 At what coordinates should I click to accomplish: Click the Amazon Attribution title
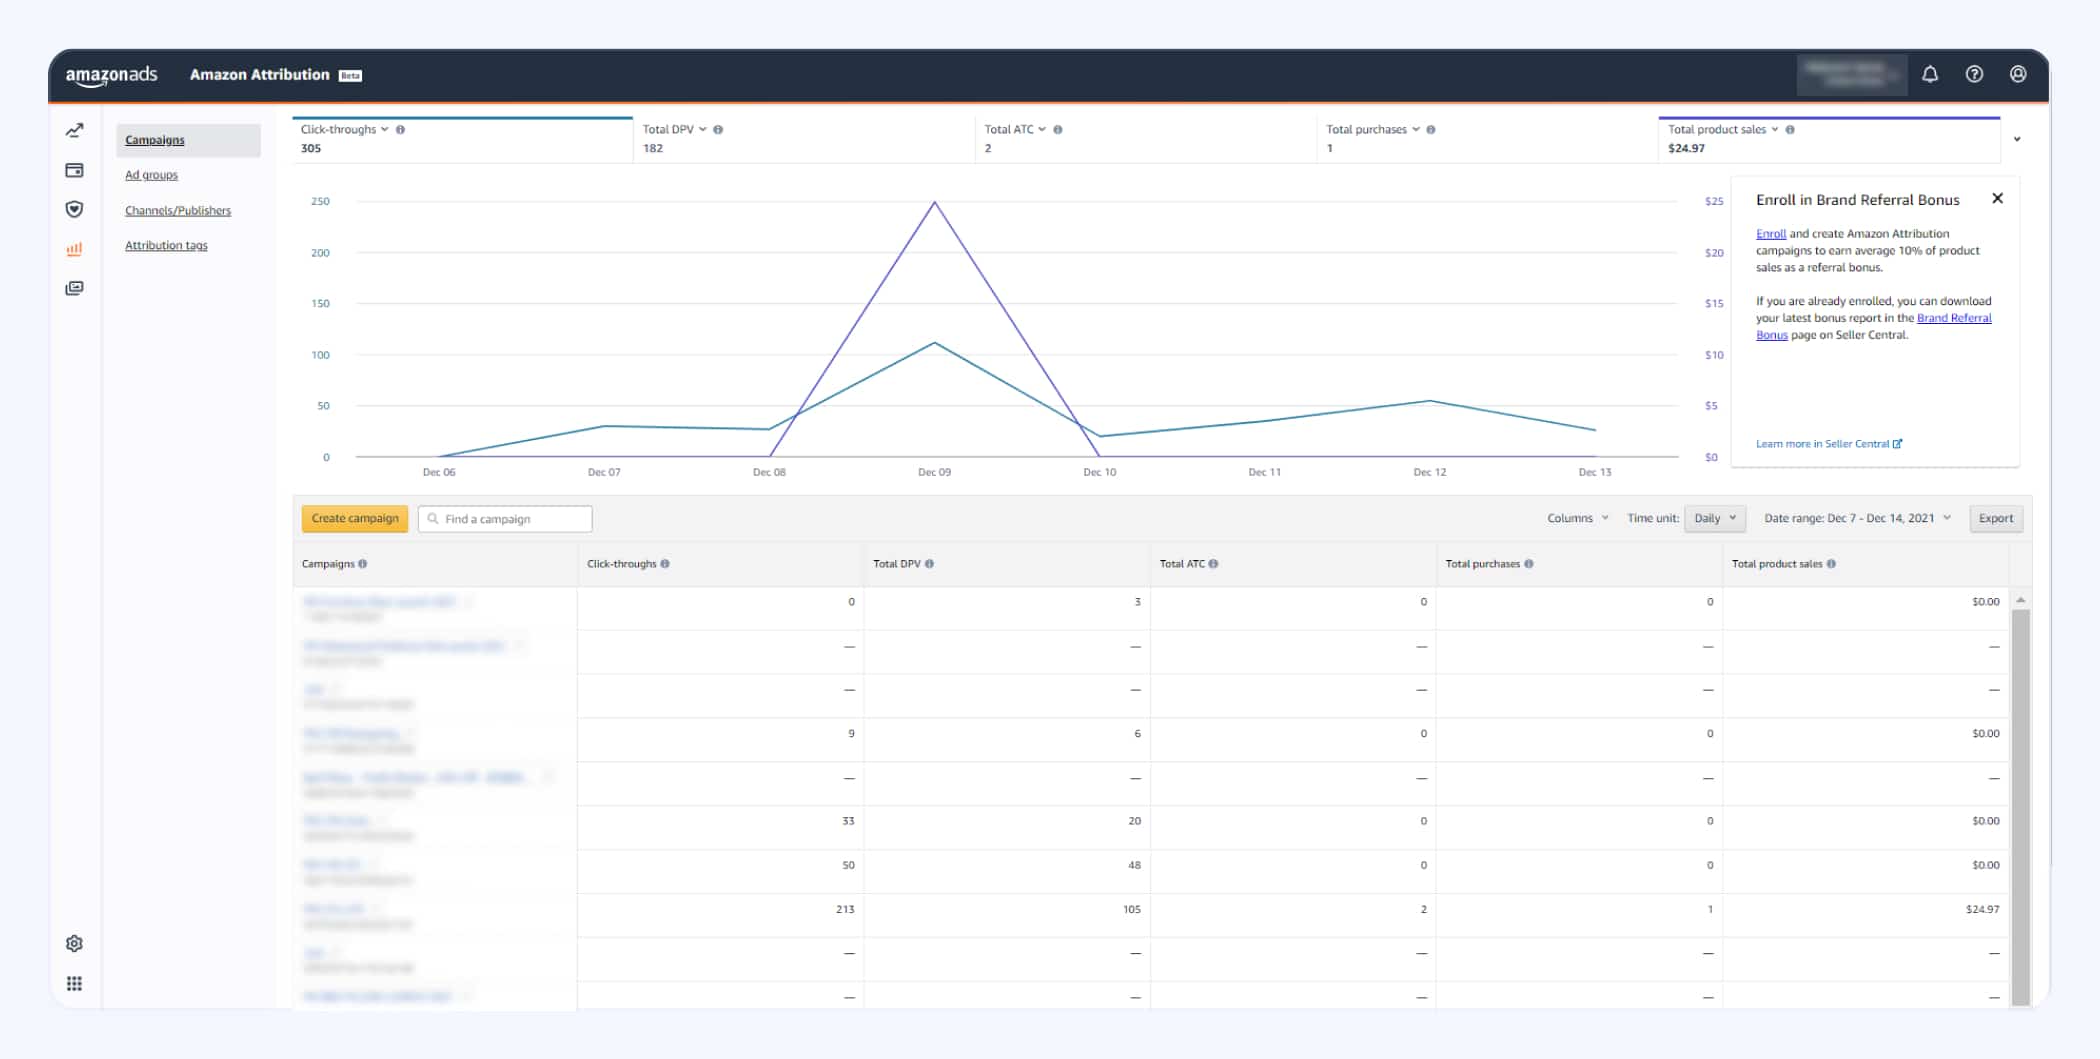(260, 75)
